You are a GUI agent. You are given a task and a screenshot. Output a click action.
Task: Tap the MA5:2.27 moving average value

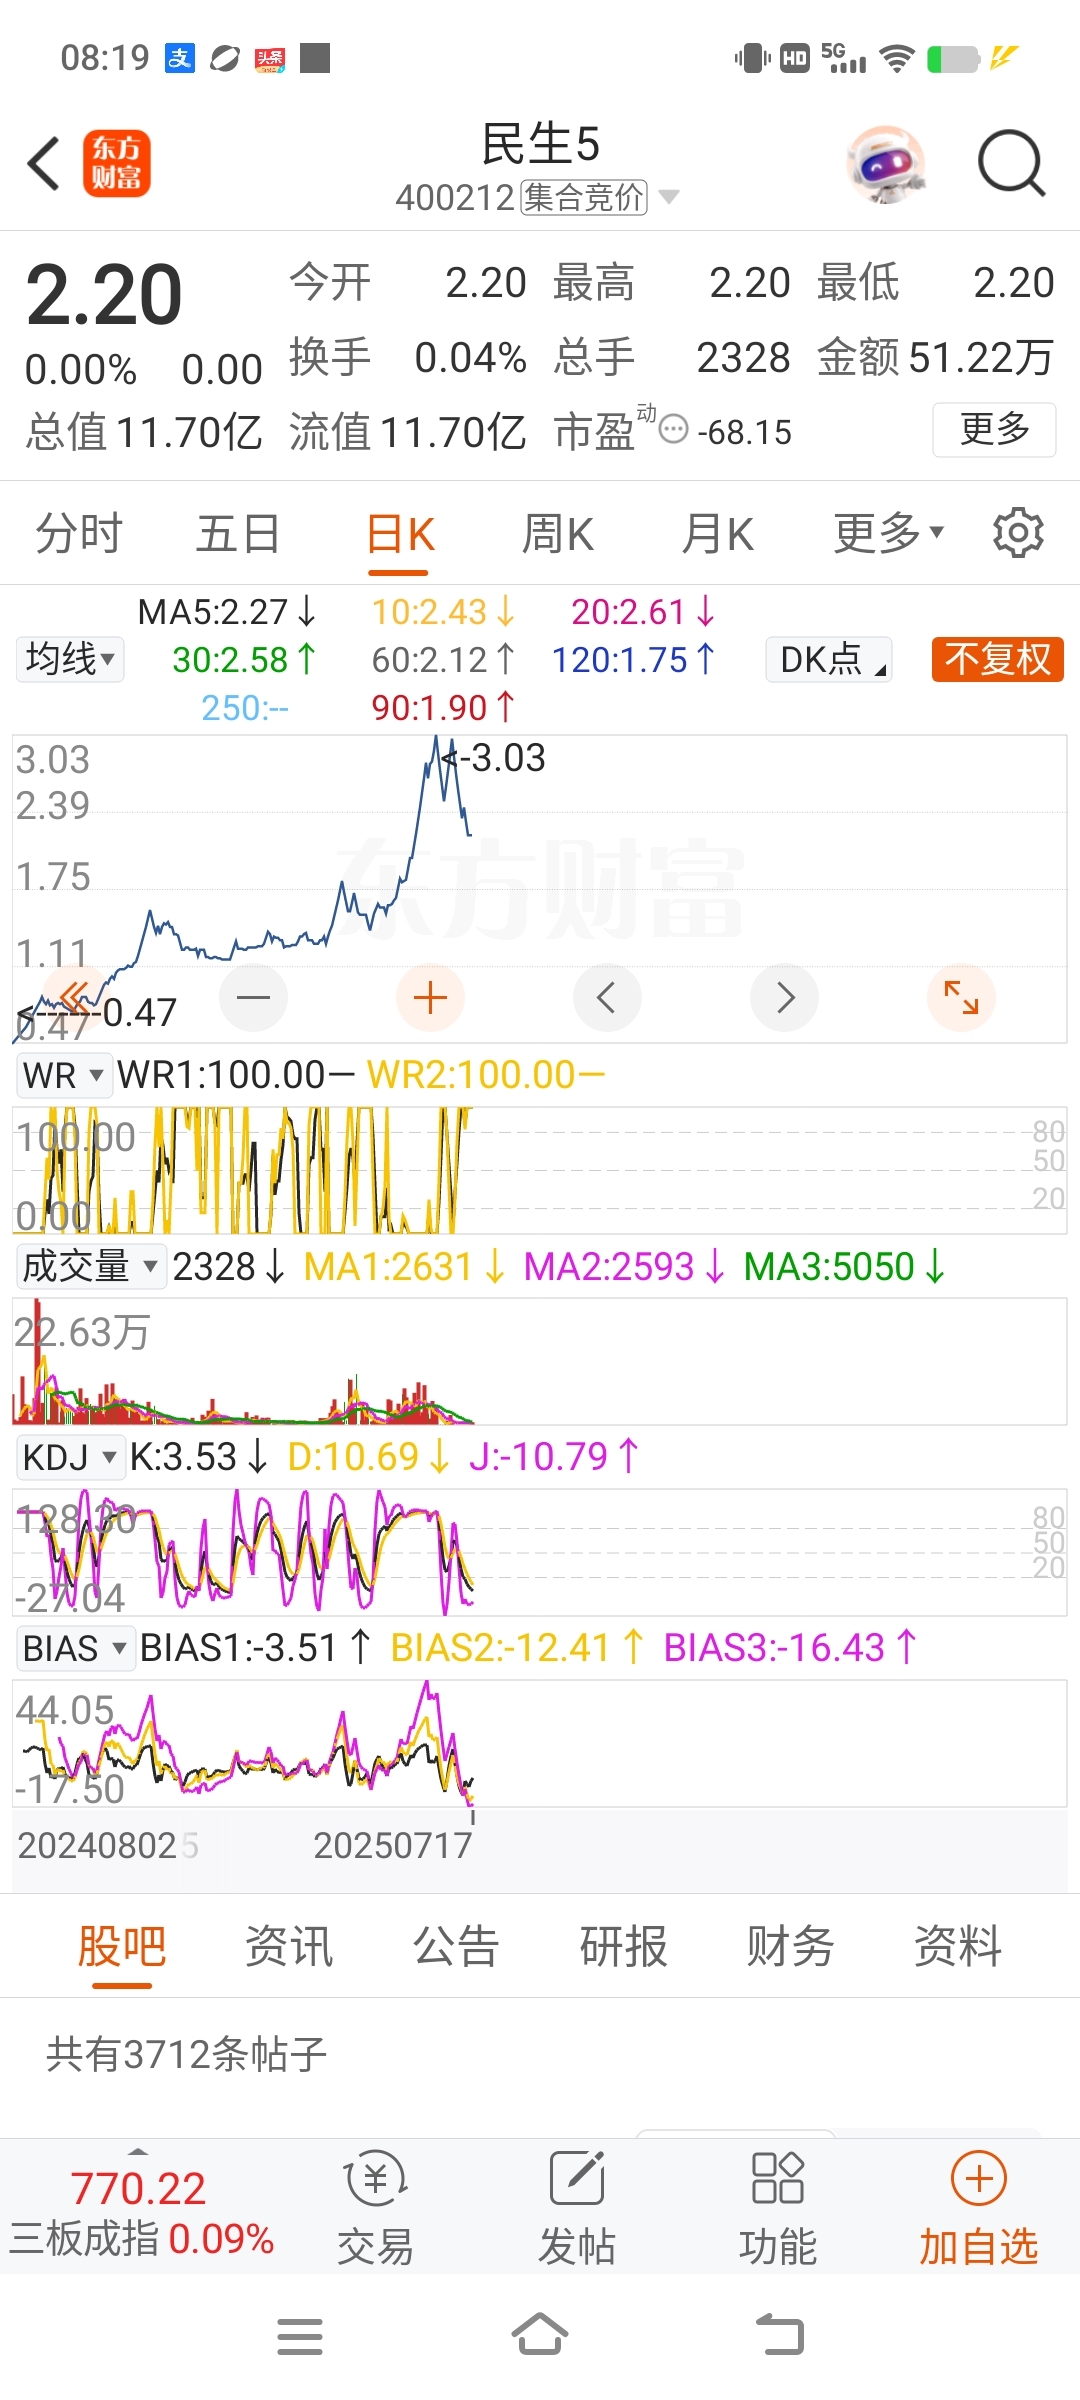point(227,611)
